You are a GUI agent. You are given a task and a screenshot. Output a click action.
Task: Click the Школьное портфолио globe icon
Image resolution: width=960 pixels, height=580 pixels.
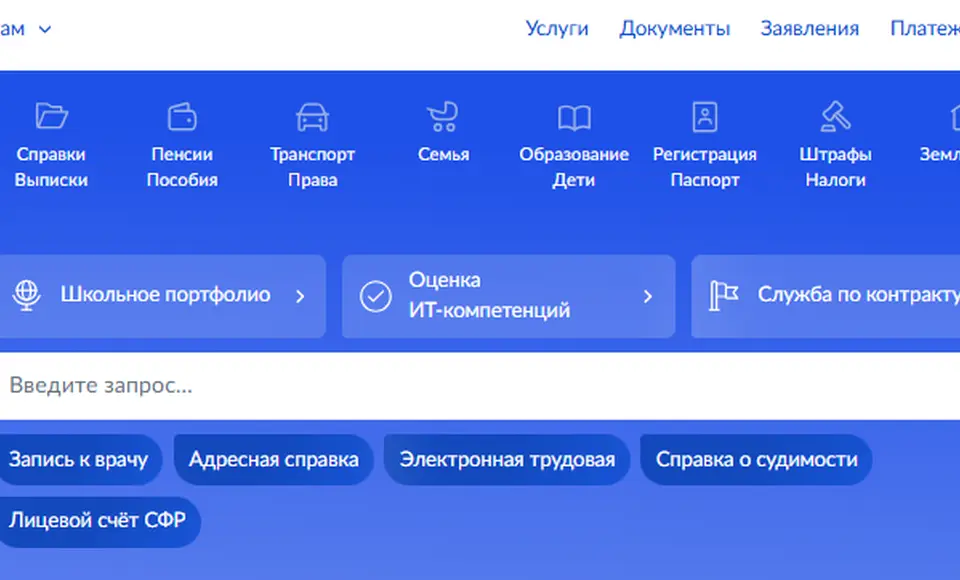[x=27, y=295]
